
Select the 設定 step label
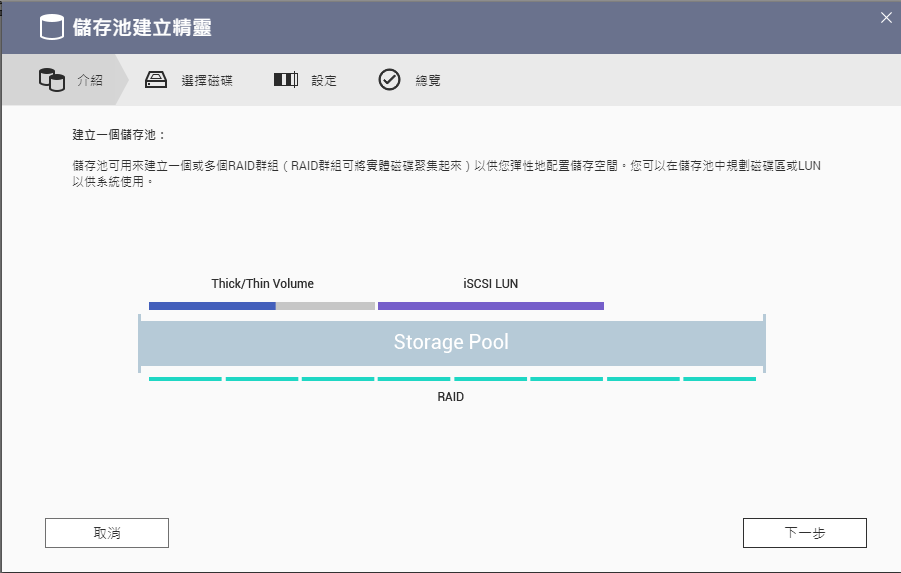(x=324, y=80)
